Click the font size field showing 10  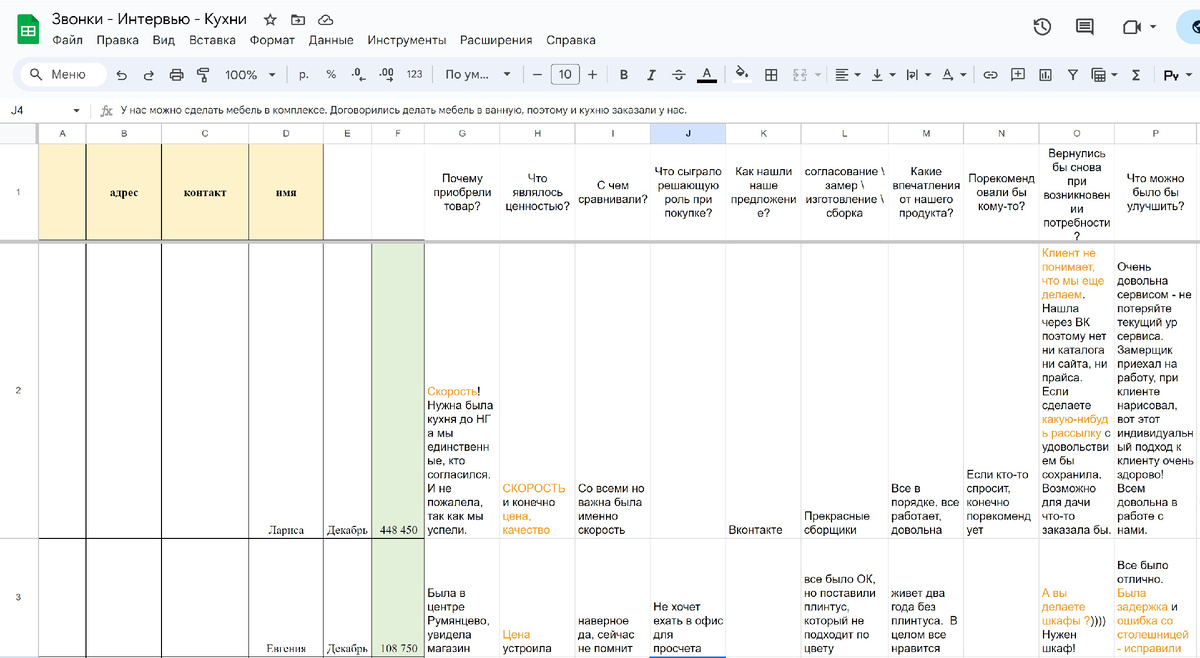pyautogui.click(x=565, y=75)
